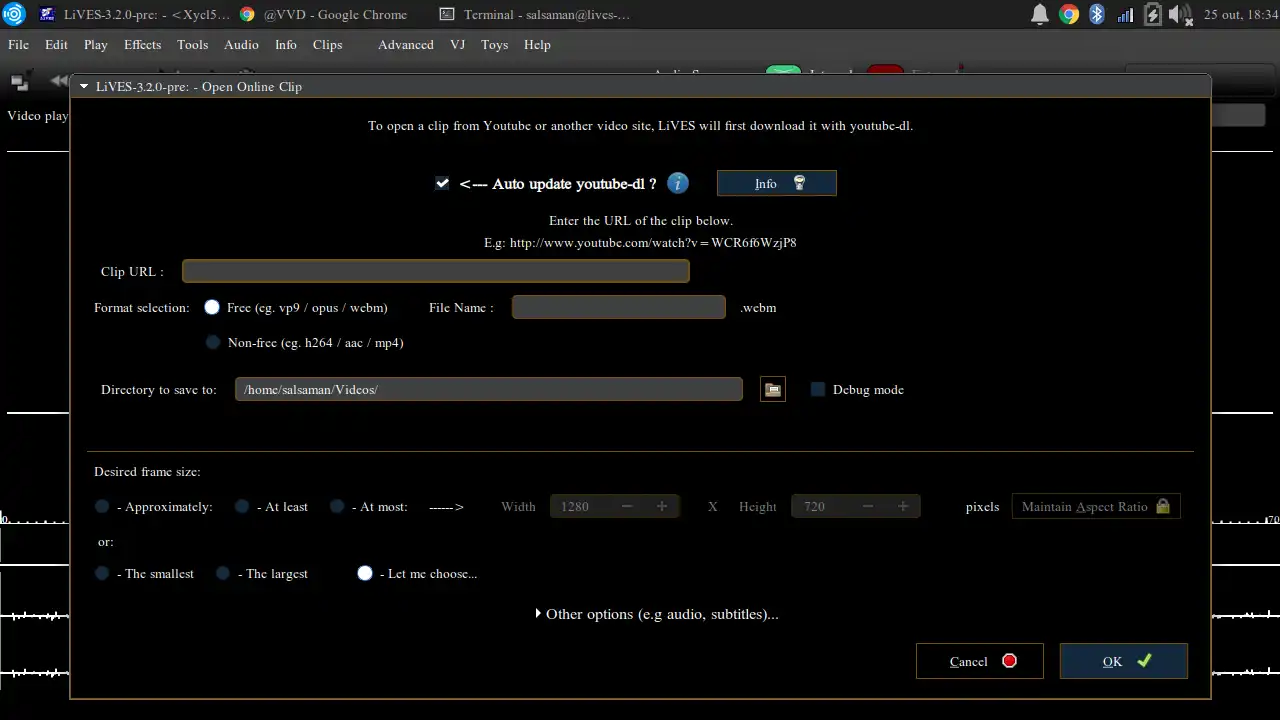Decrease Width with the minus button
Viewport: 1280px width, 720px height.
tap(627, 506)
